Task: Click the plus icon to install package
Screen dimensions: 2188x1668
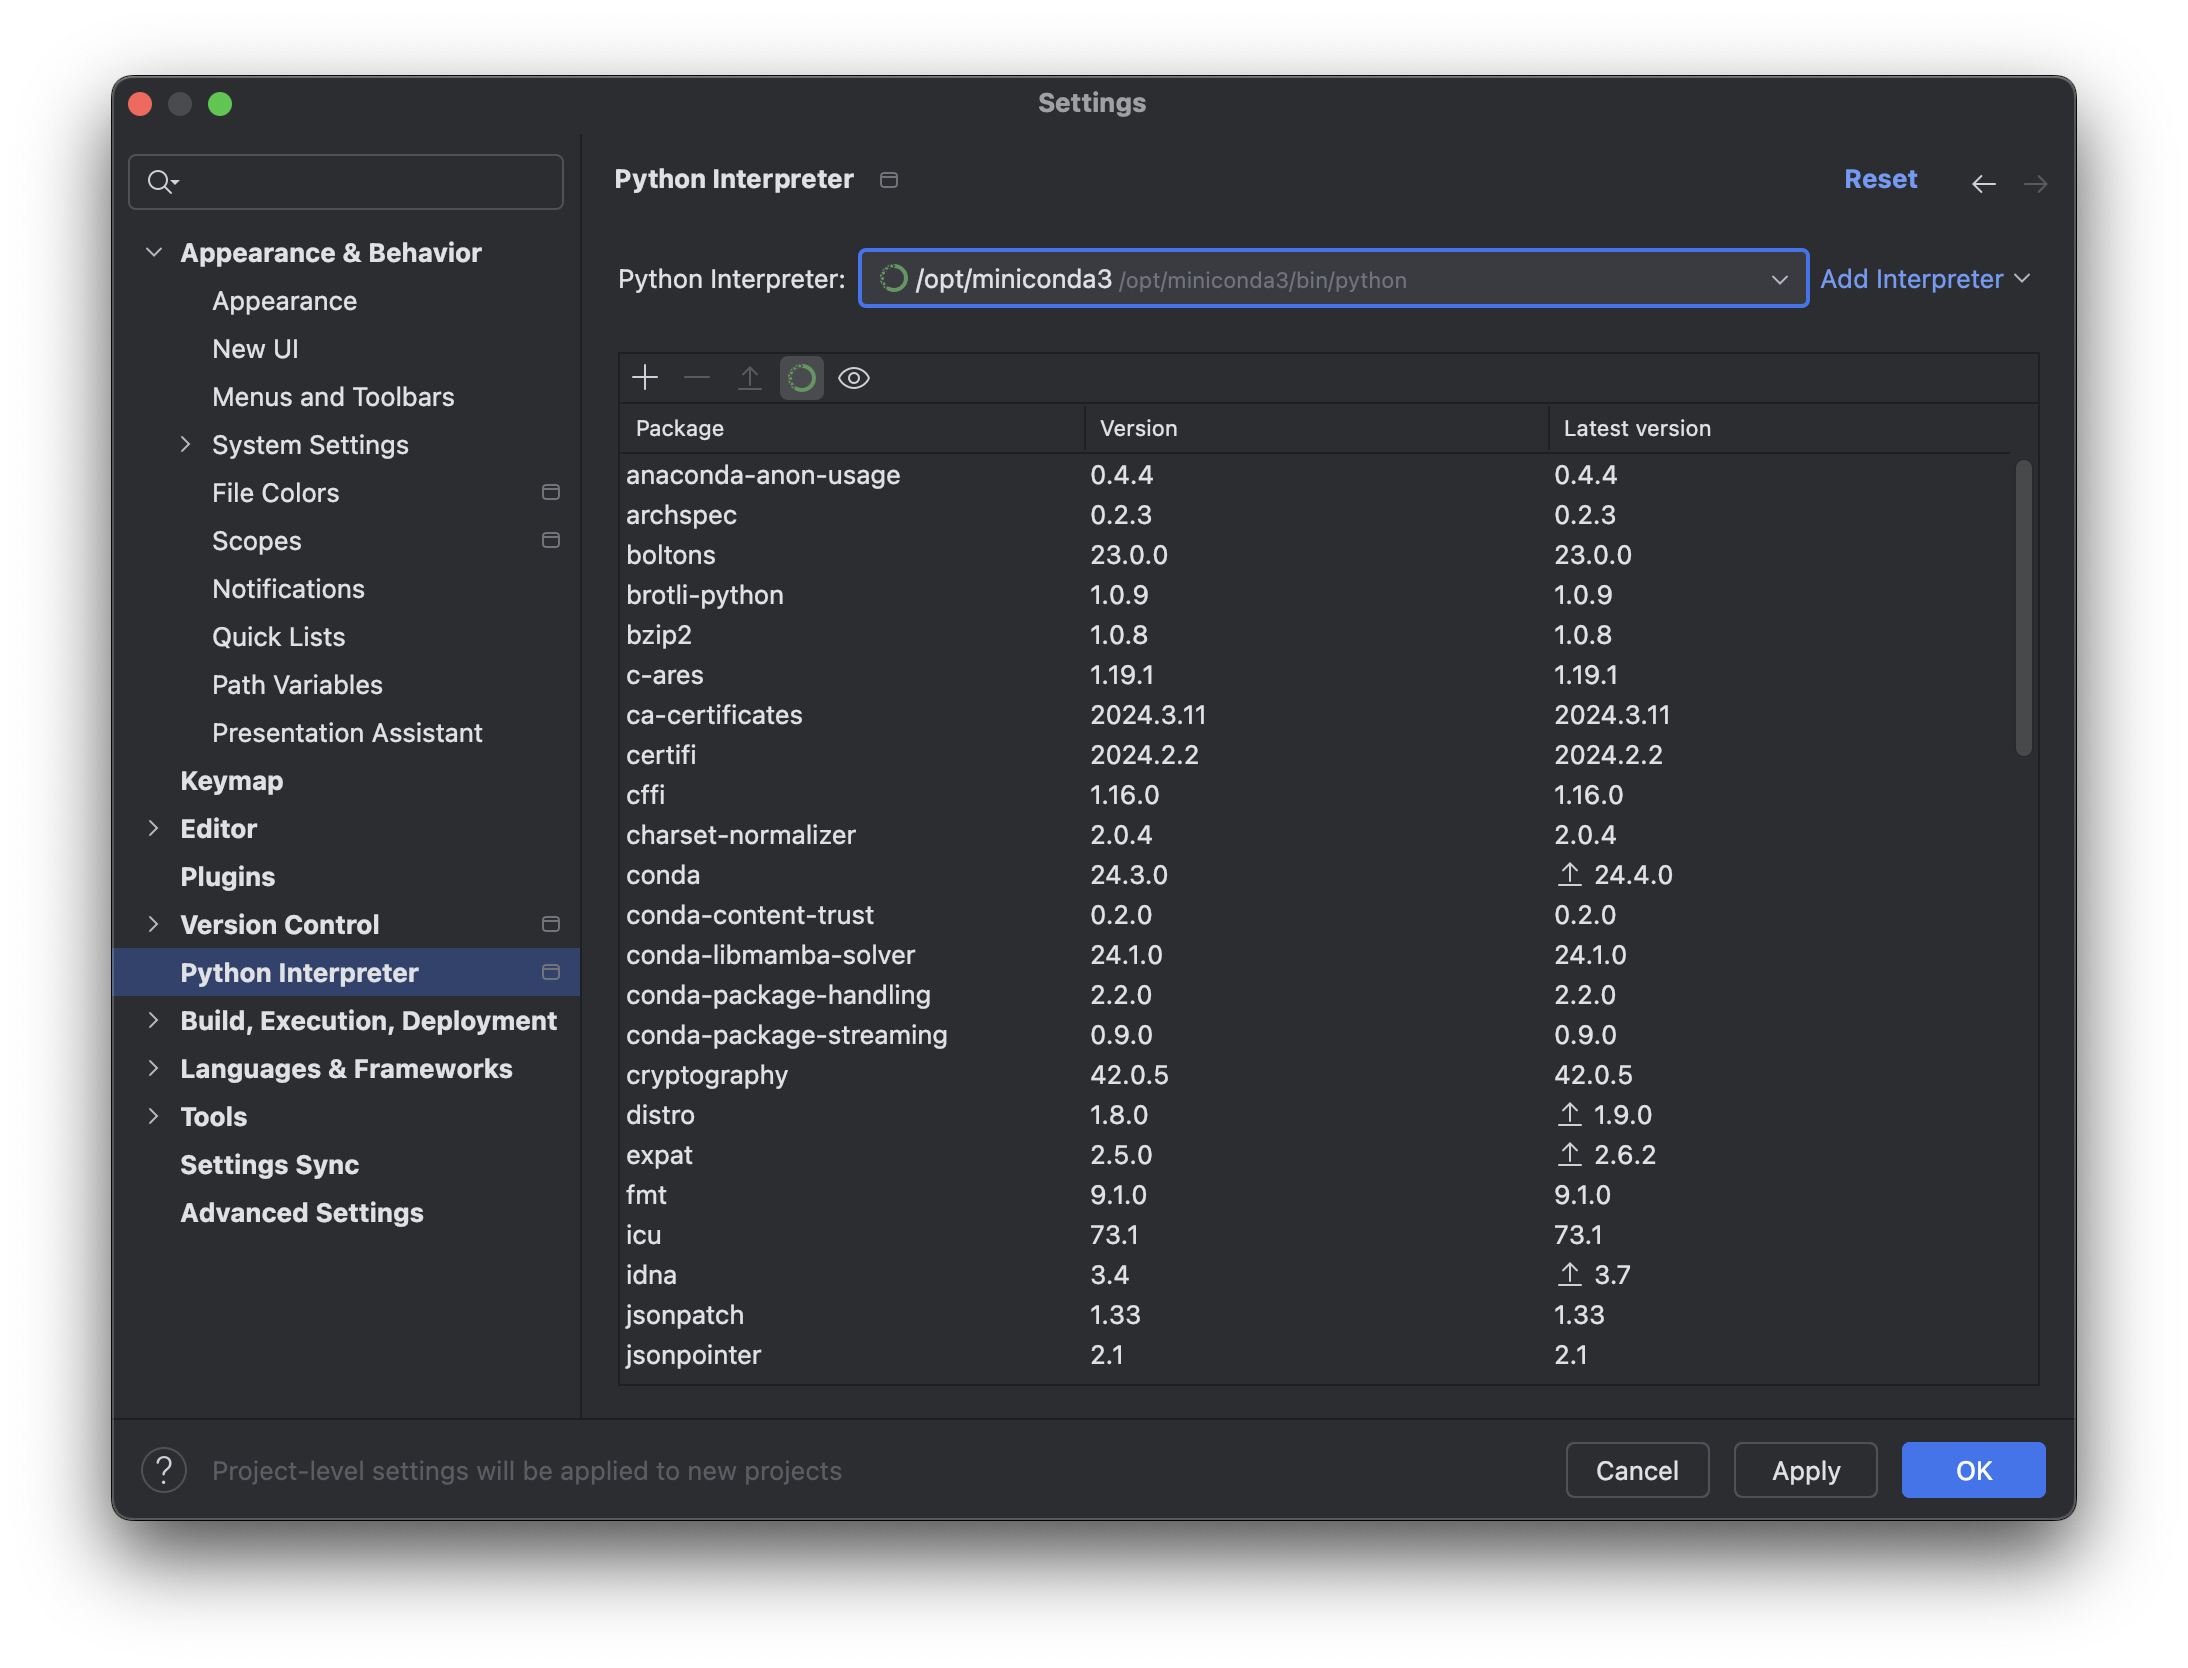Action: (645, 378)
